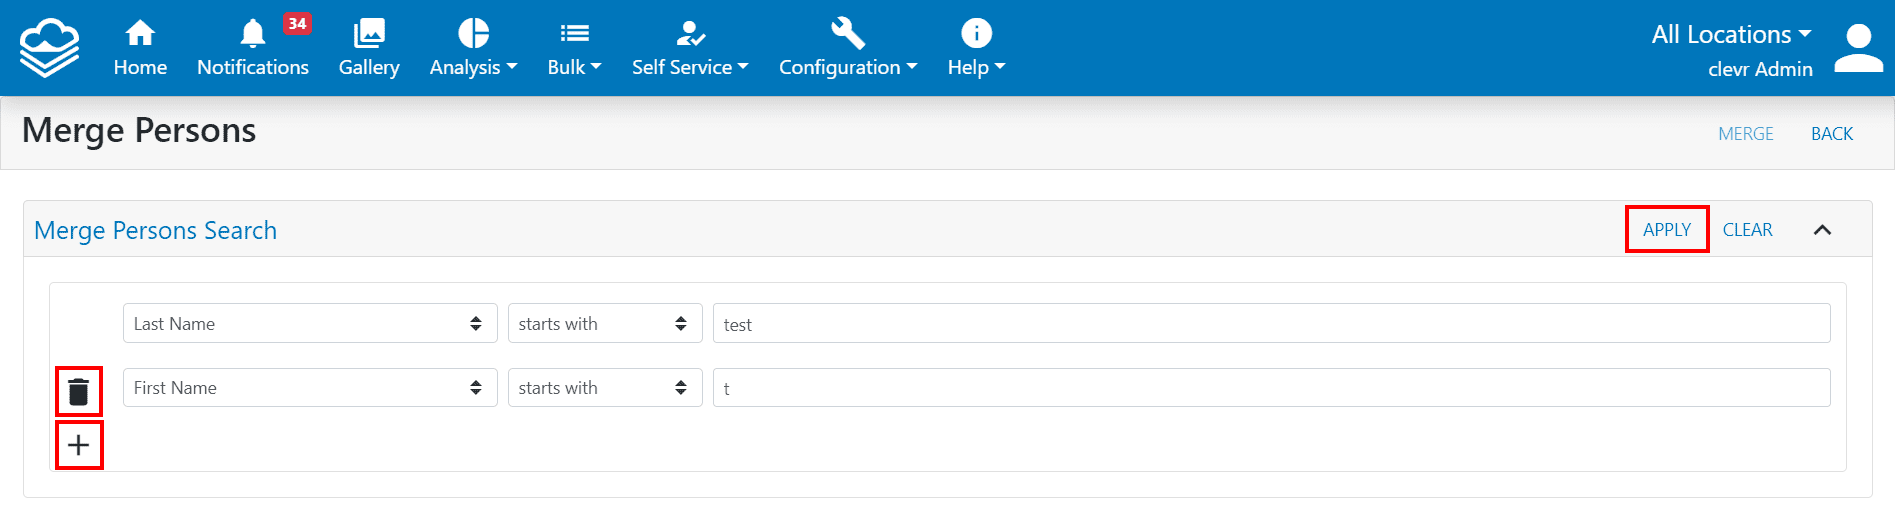Open the user profile avatar
The height and width of the screenshot is (521, 1895).
click(x=1859, y=48)
